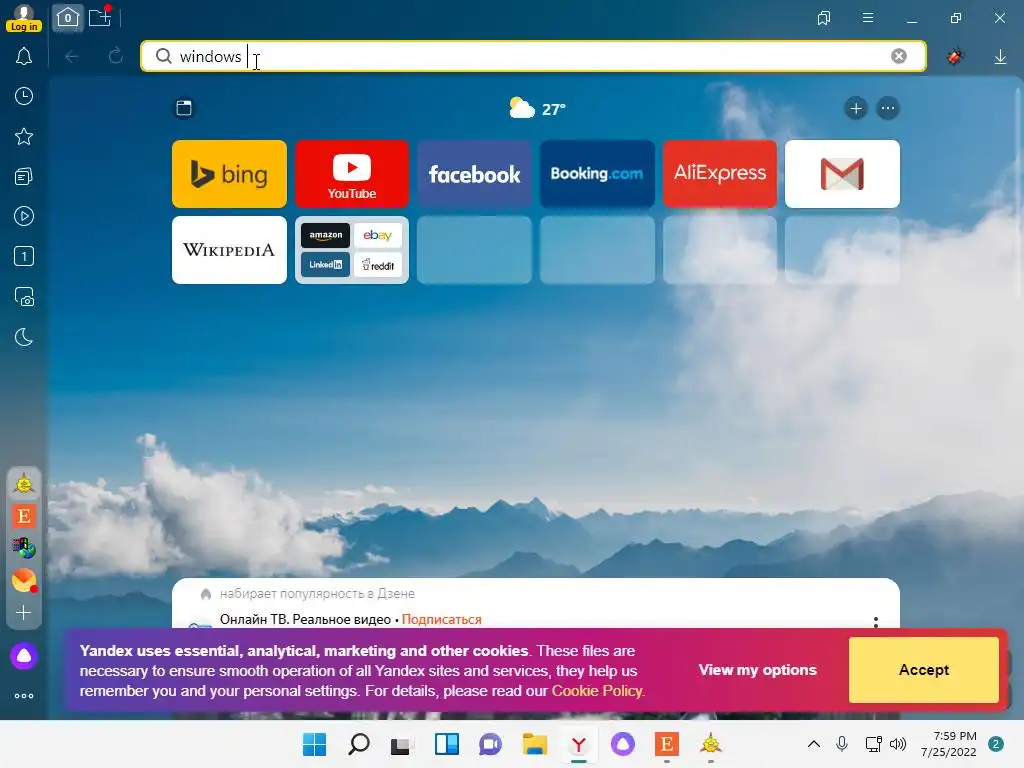The image size is (1024, 768).
Task: Toggle night mode moon icon
Action: tap(24, 338)
